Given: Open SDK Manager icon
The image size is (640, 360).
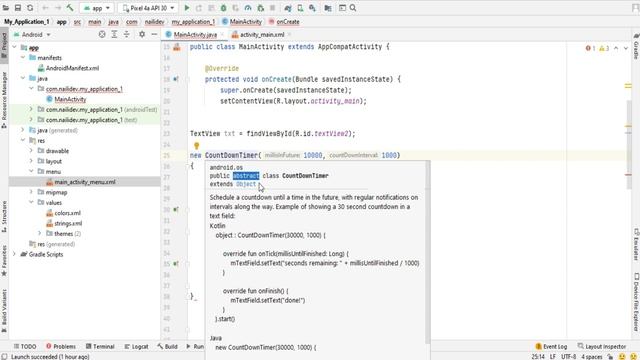Looking at the screenshot, I should point(312,8).
